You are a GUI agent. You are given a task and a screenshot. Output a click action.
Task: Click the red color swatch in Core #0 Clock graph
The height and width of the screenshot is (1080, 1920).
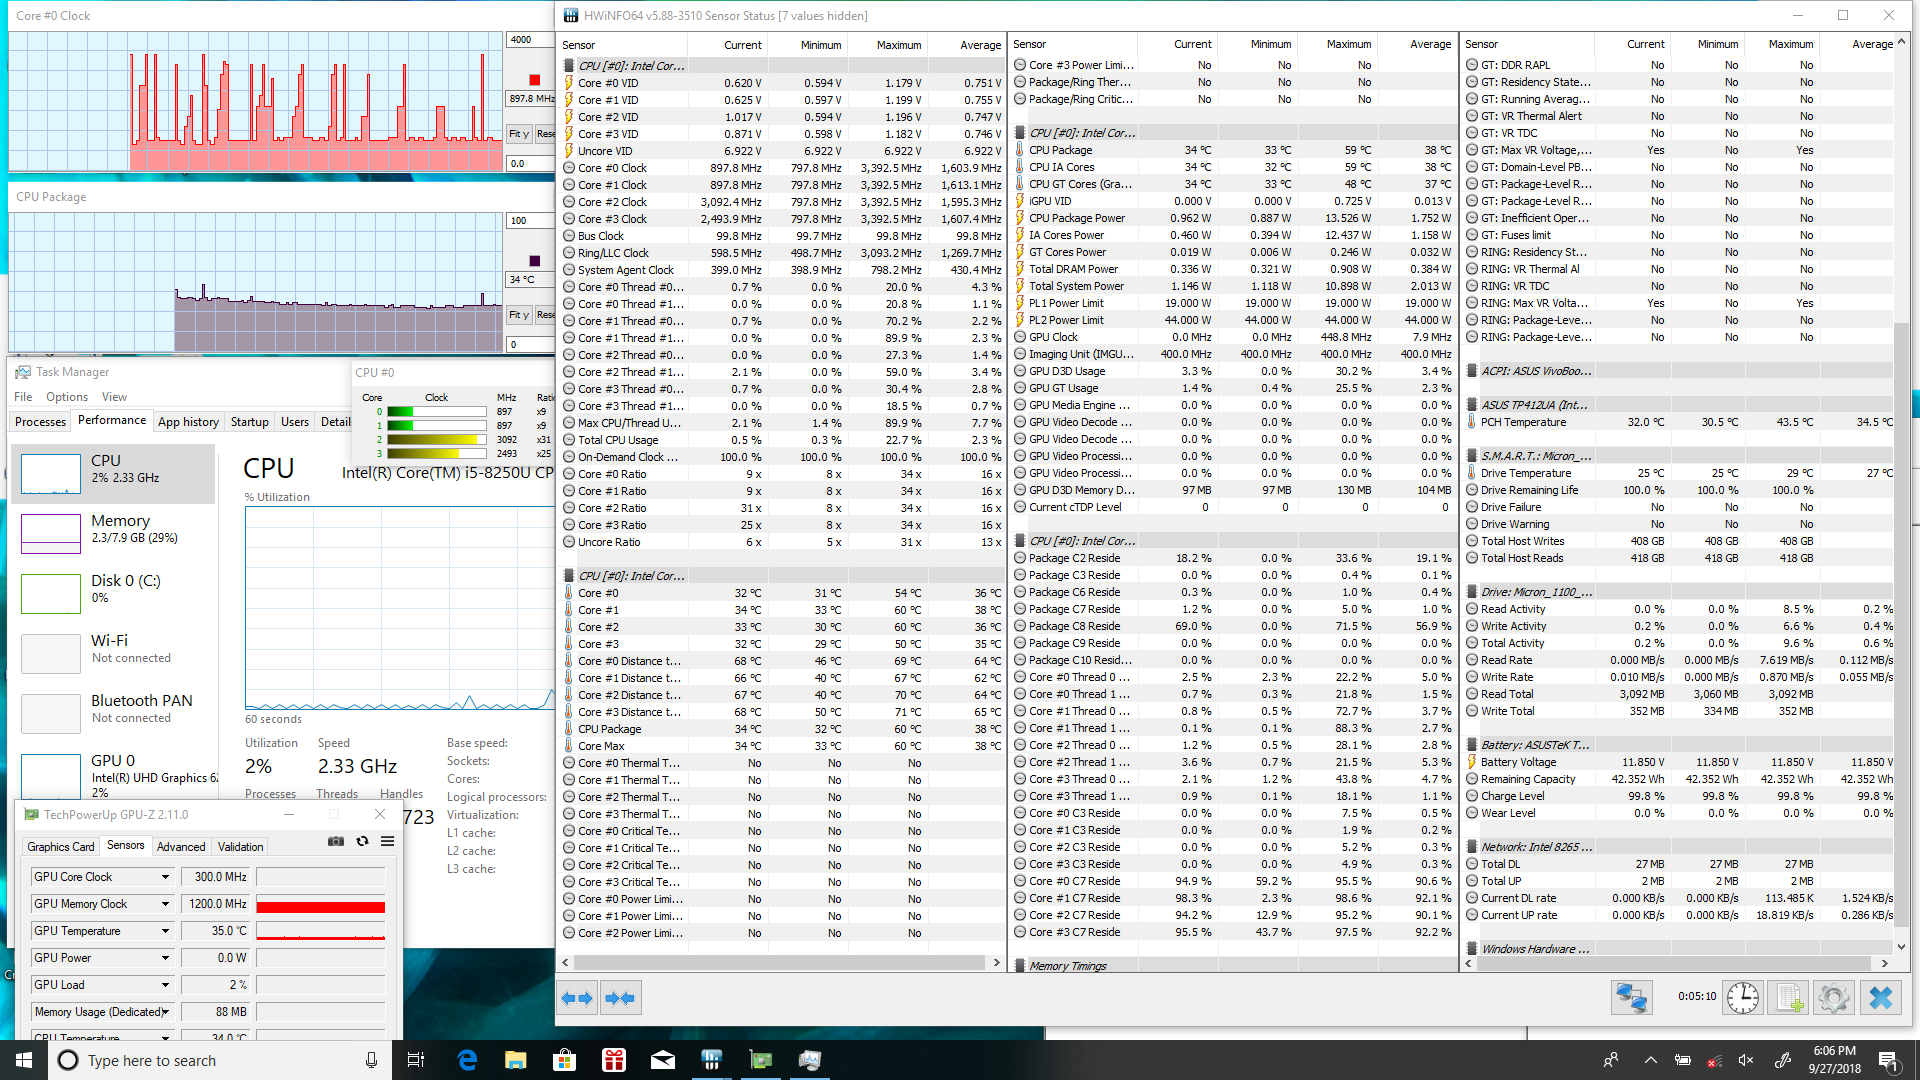pyautogui.click(x=534, y=80)
